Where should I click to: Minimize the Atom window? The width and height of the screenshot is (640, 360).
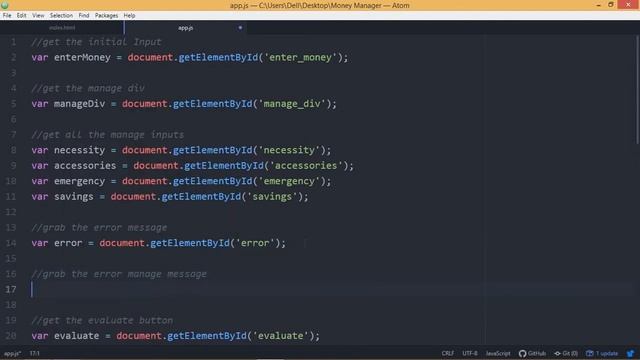pos(598,5)
